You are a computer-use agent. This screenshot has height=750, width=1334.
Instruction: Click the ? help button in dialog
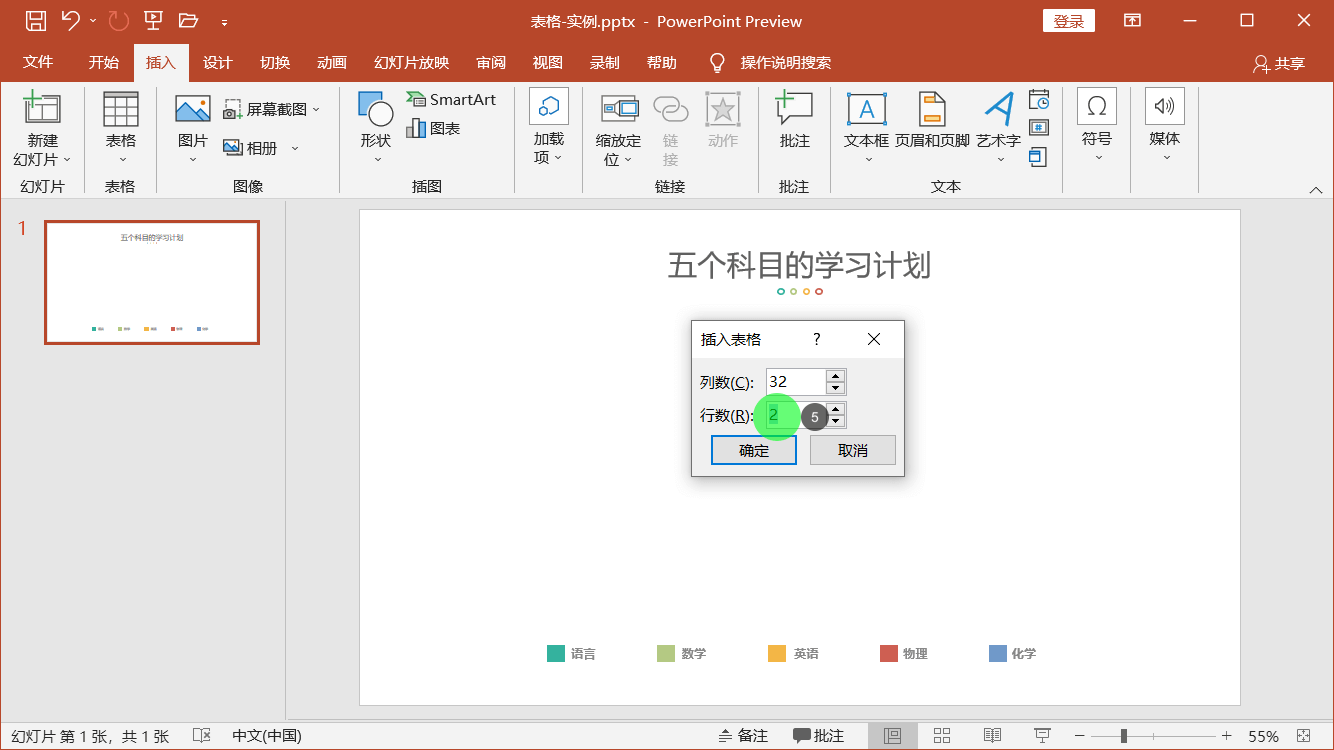tap(816, 339)
